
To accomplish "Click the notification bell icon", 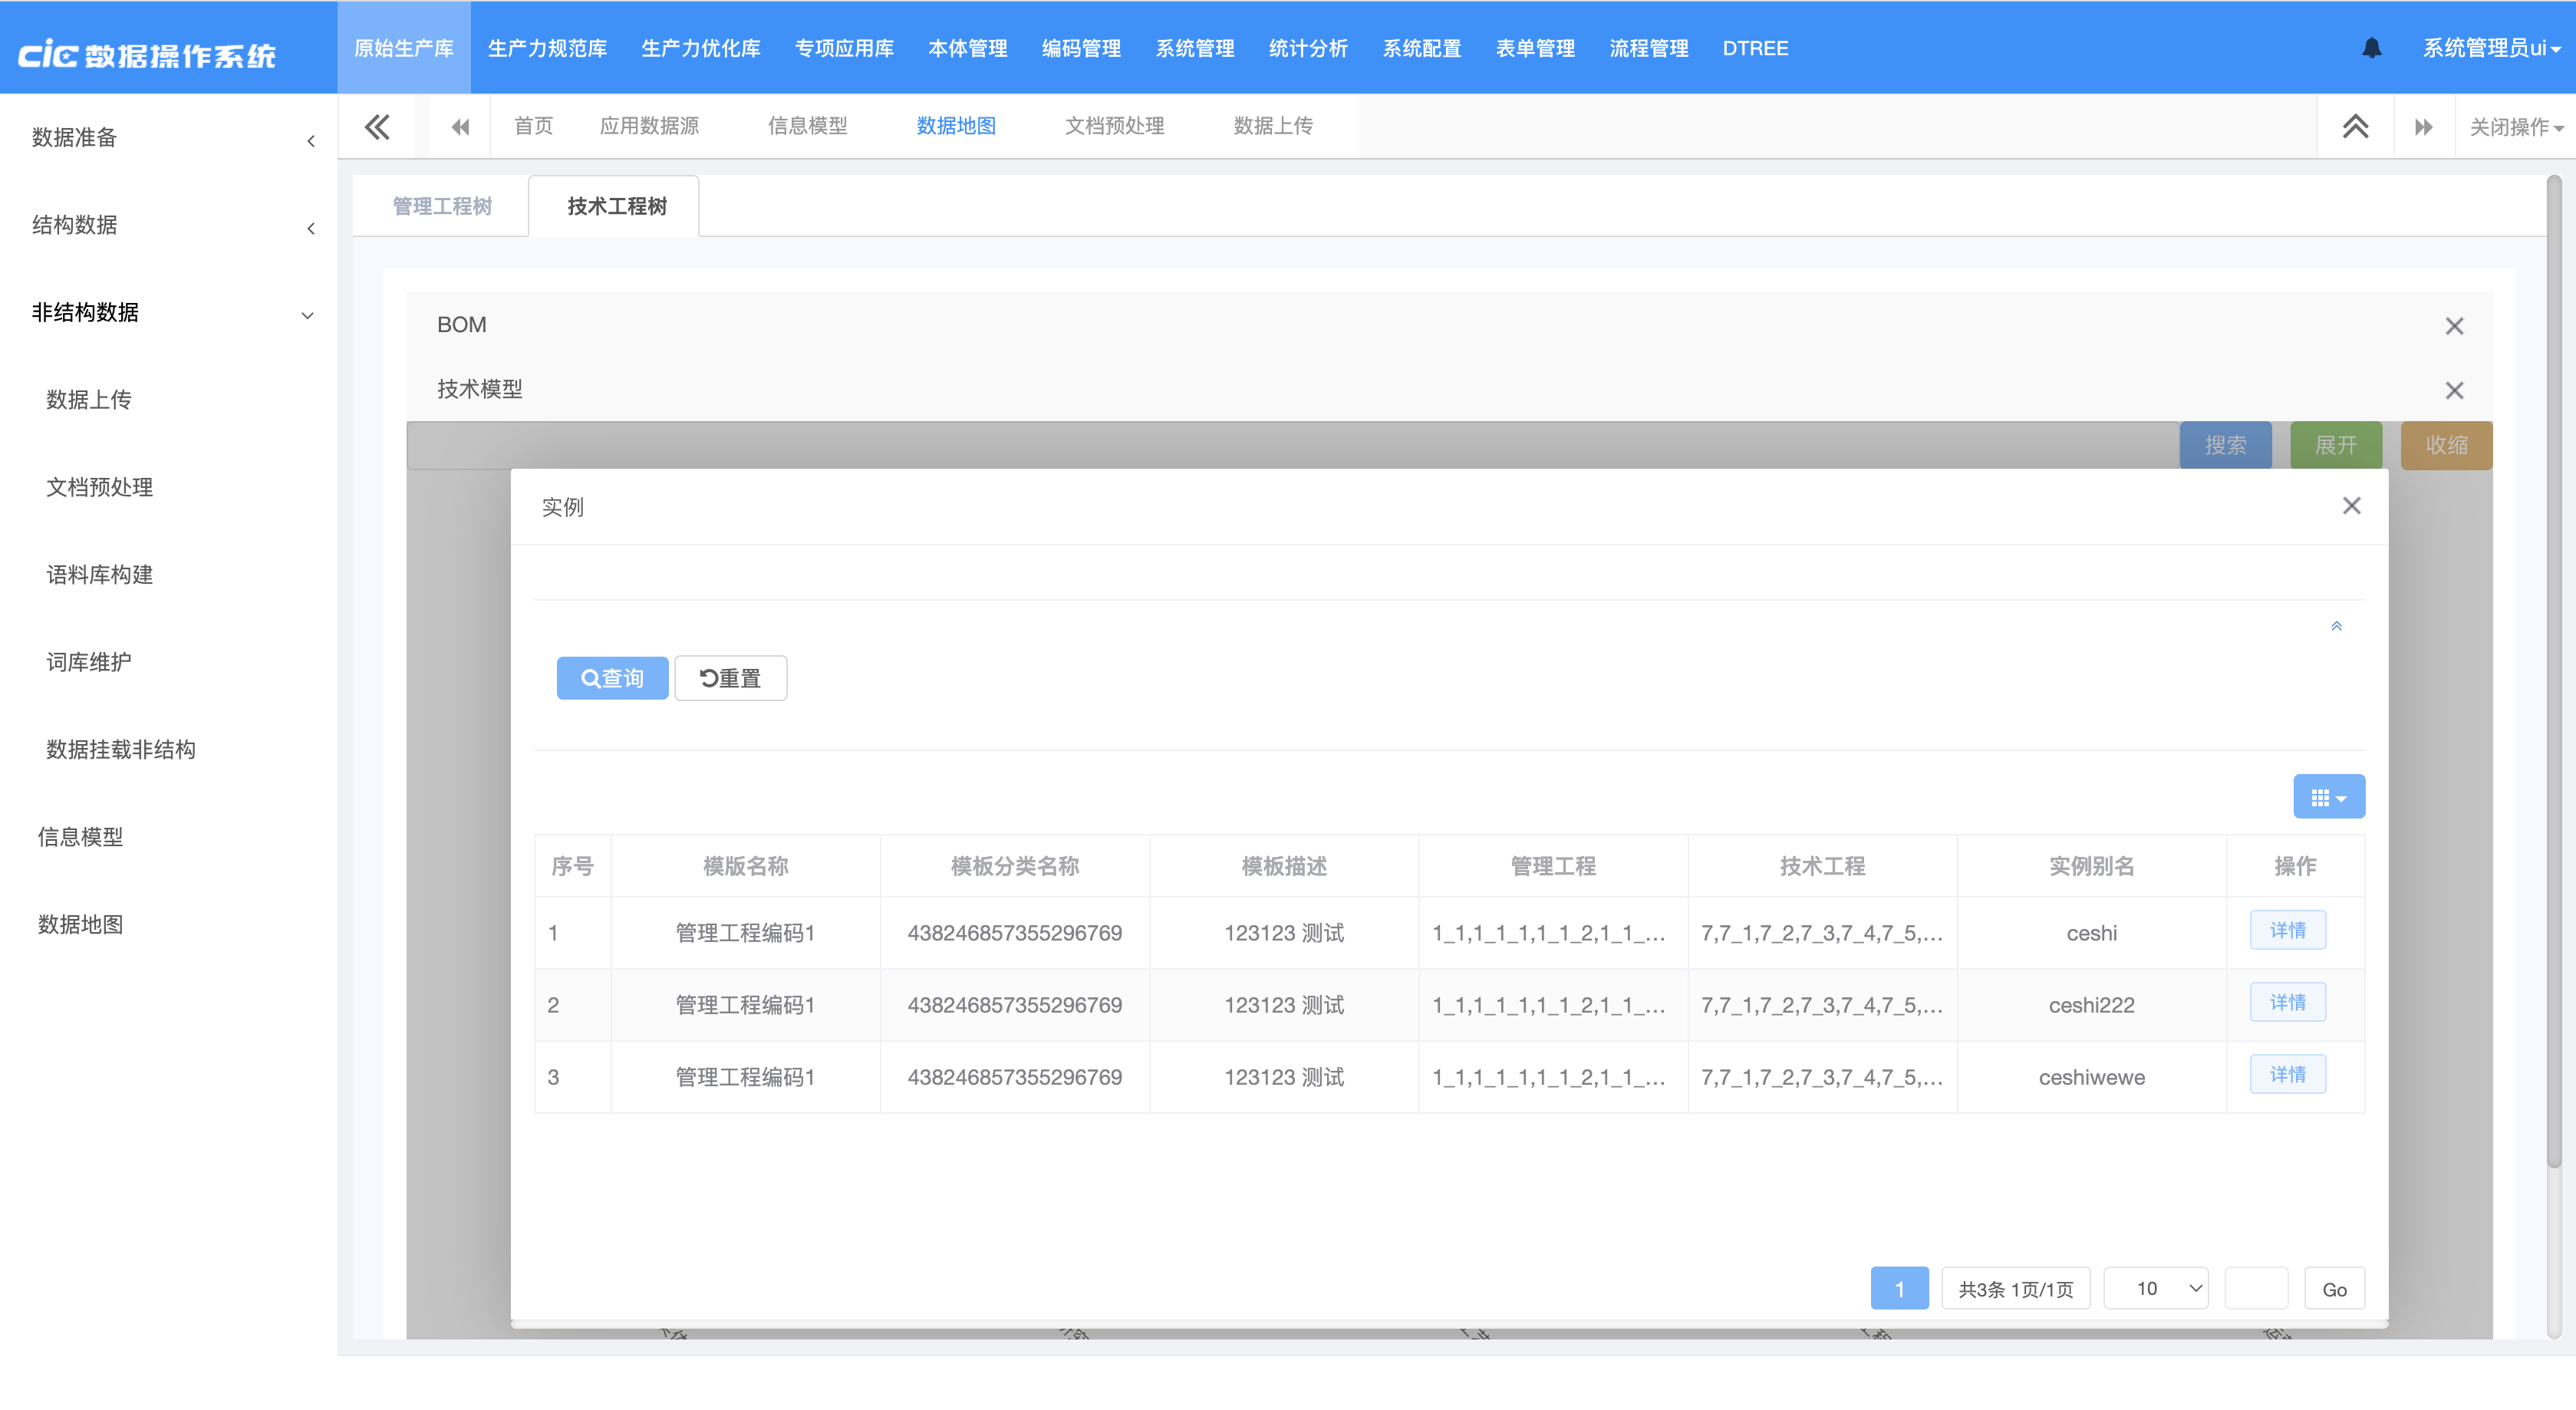I will pos(2371,48).
